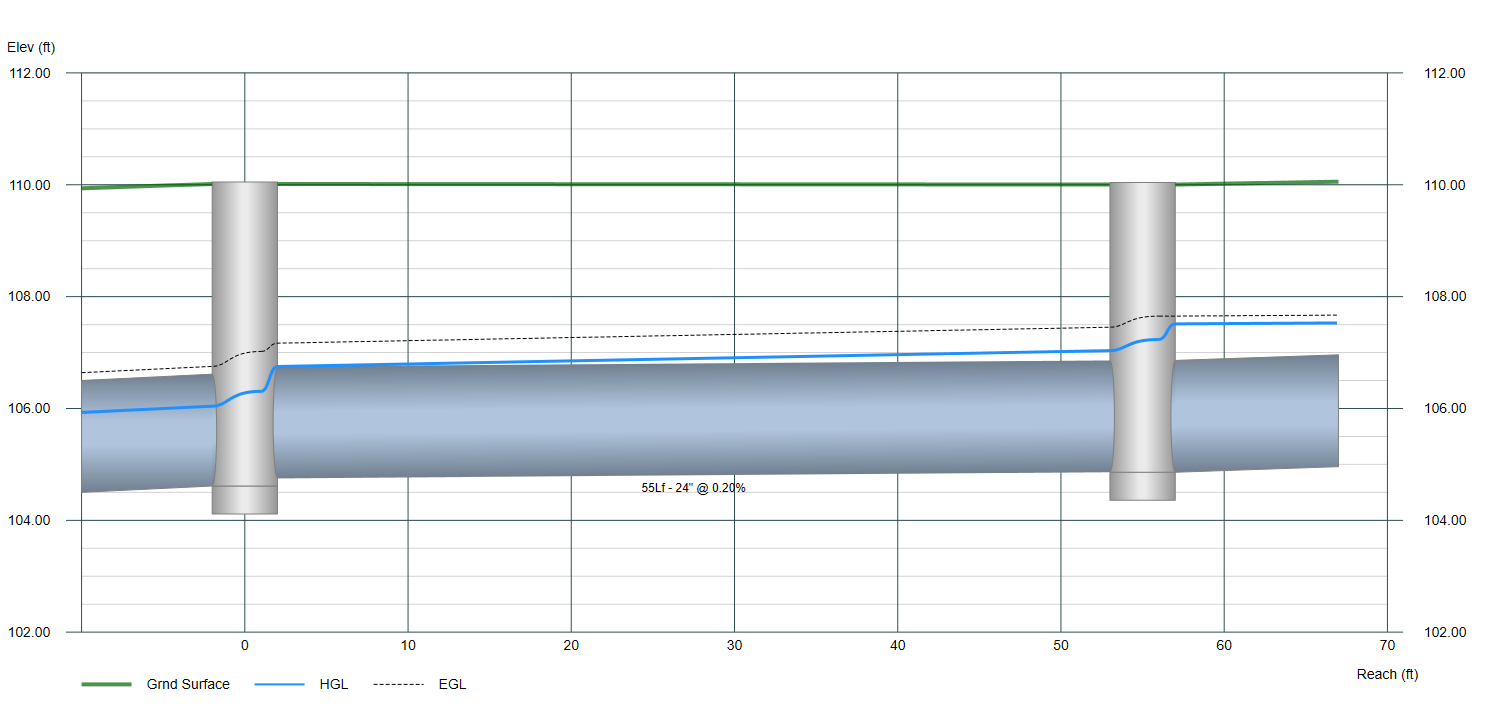Viewport: 1486px width, 706px height.
Task: Click the left axis value 108.00
Action: (30, 297)
